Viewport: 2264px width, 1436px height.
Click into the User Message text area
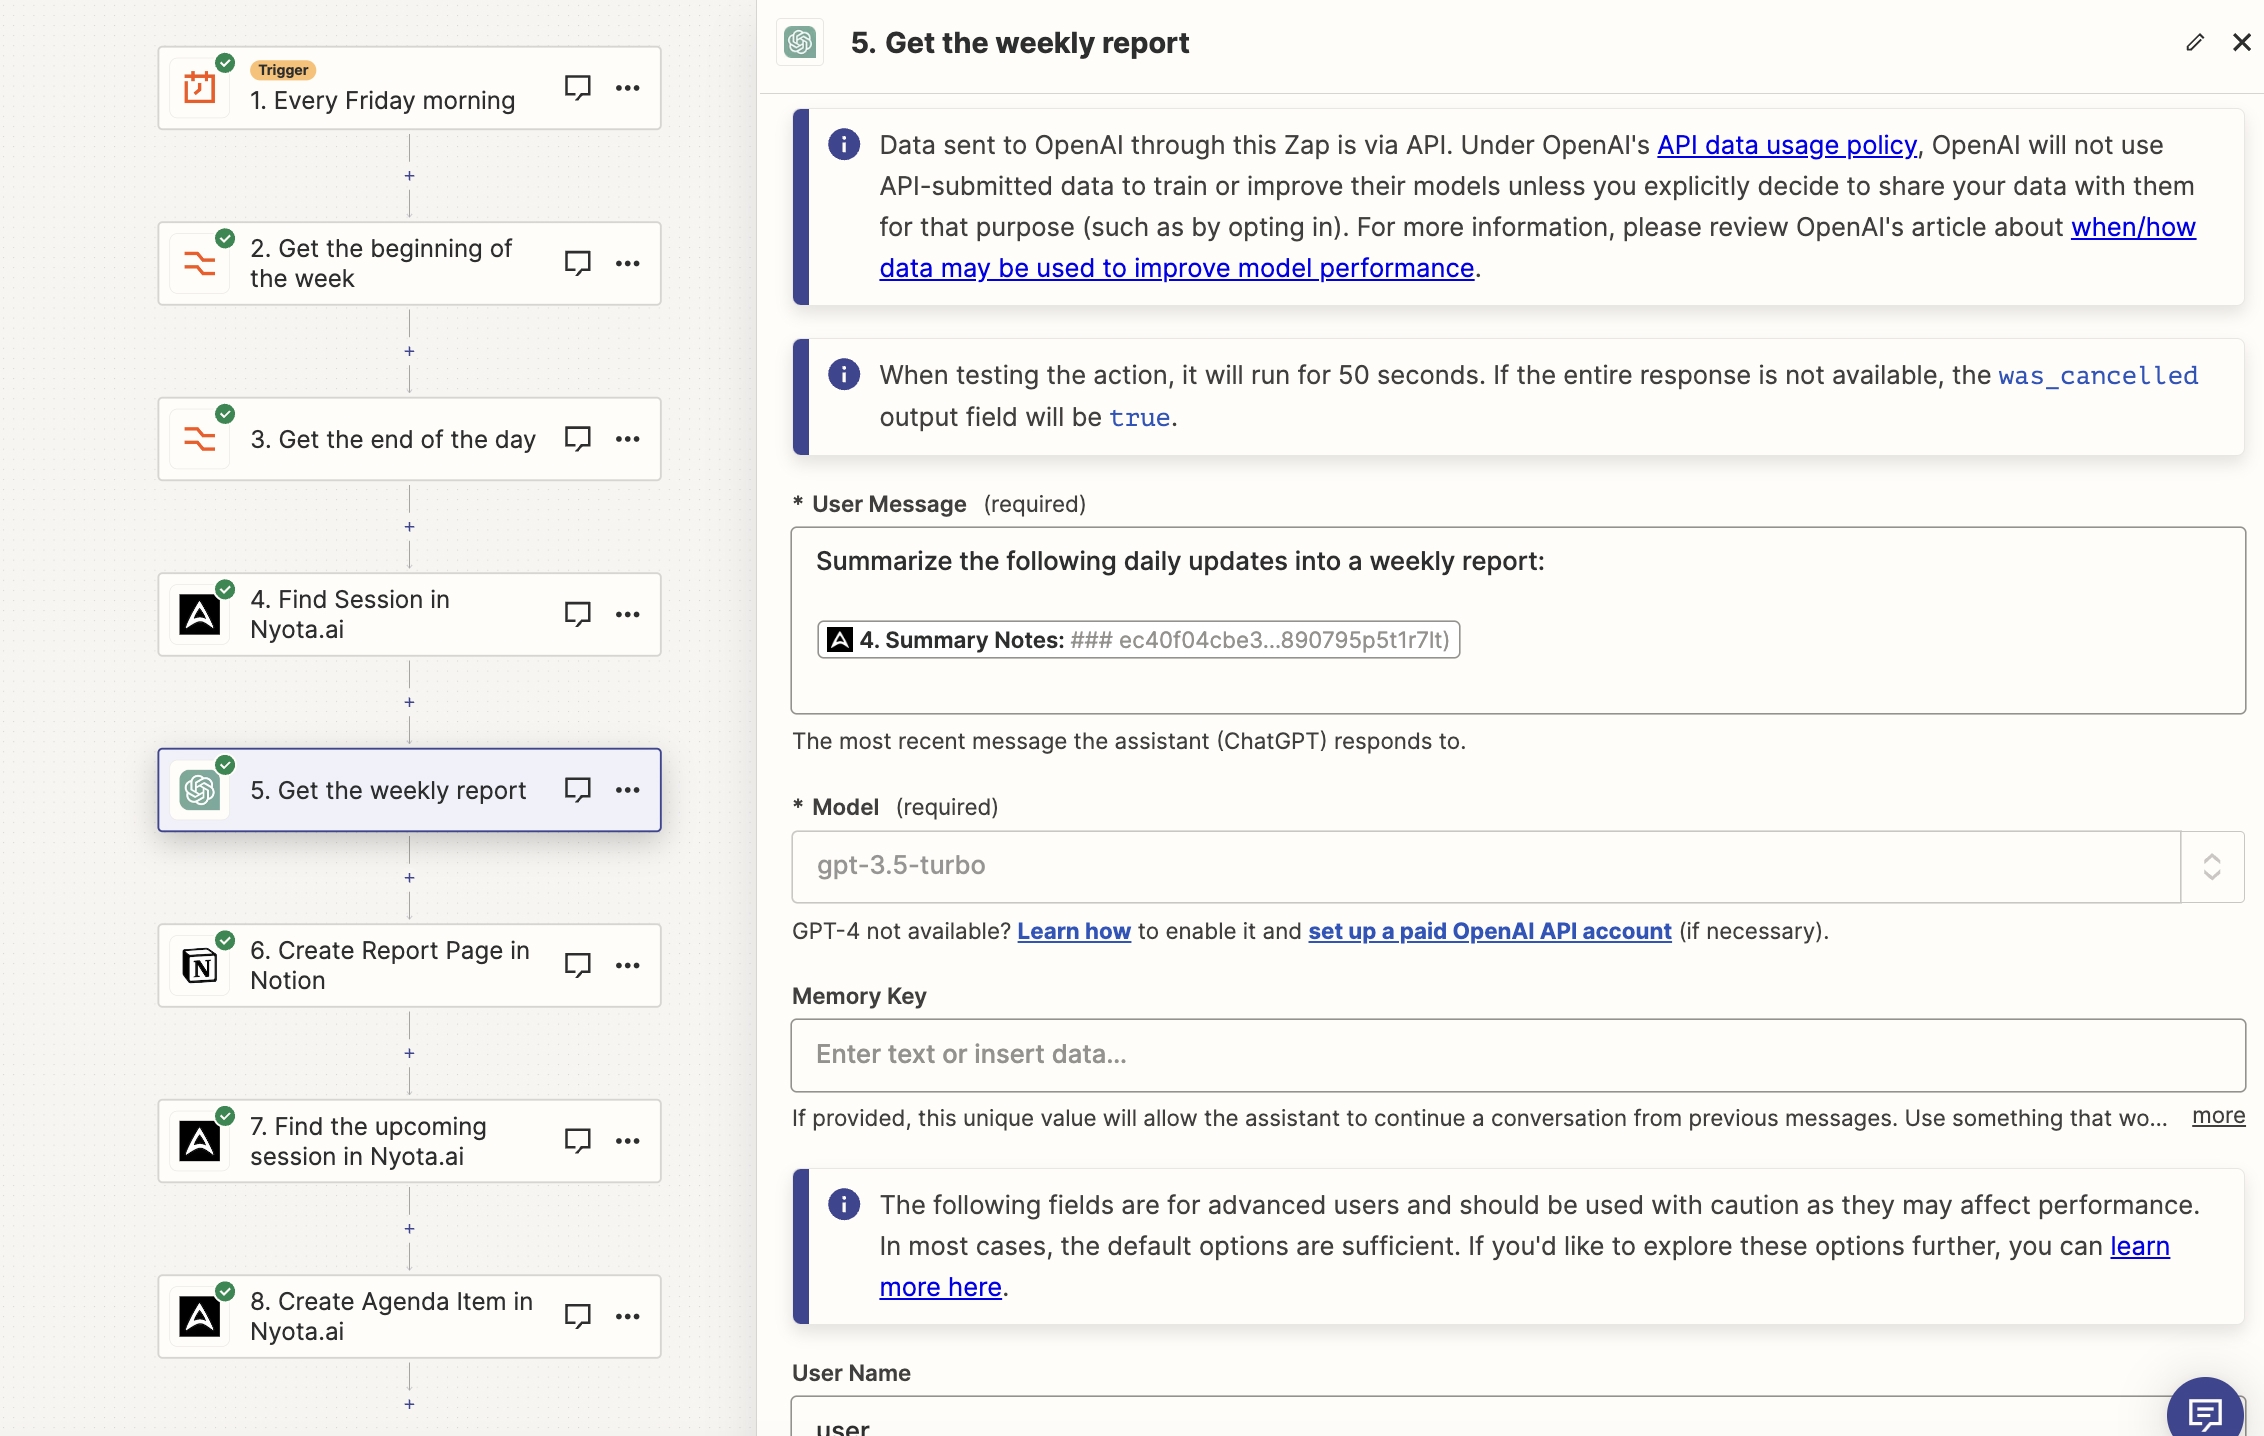(x=1518, y=620)
